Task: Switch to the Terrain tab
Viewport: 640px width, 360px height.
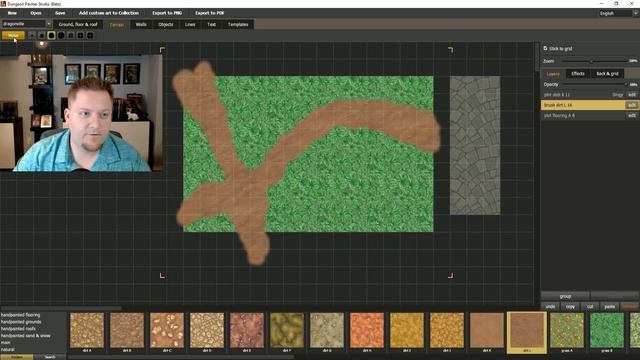Action: click(116, 24)
